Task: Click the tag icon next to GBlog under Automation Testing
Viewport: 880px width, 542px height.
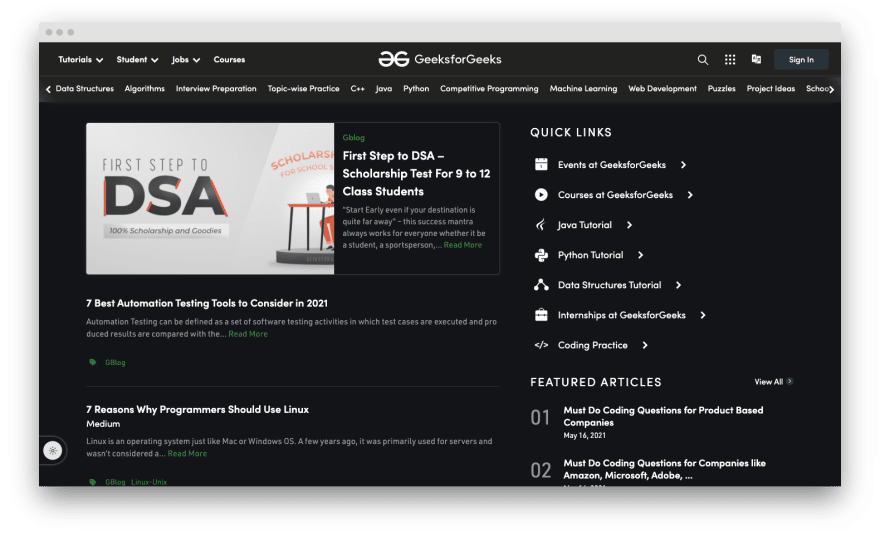Action: (x=93, y=362)
